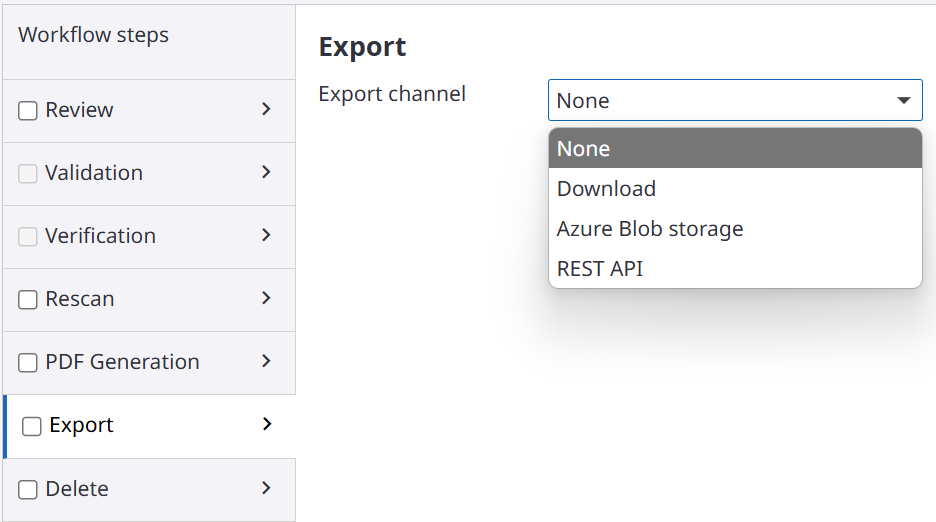The image size is (936, 522).
Task: Choose Download as export channel
Action: point(735,189)
